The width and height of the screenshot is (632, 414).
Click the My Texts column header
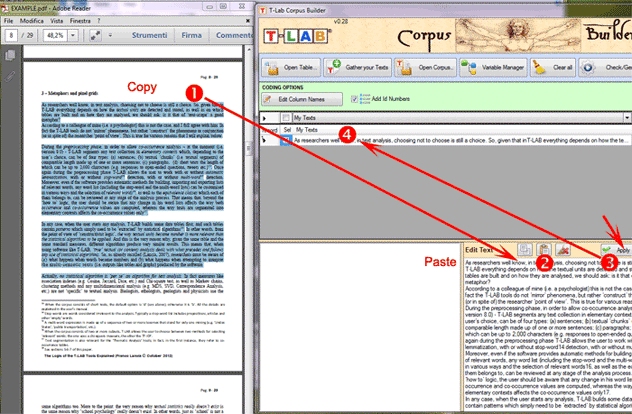click(x=307, y=130)
